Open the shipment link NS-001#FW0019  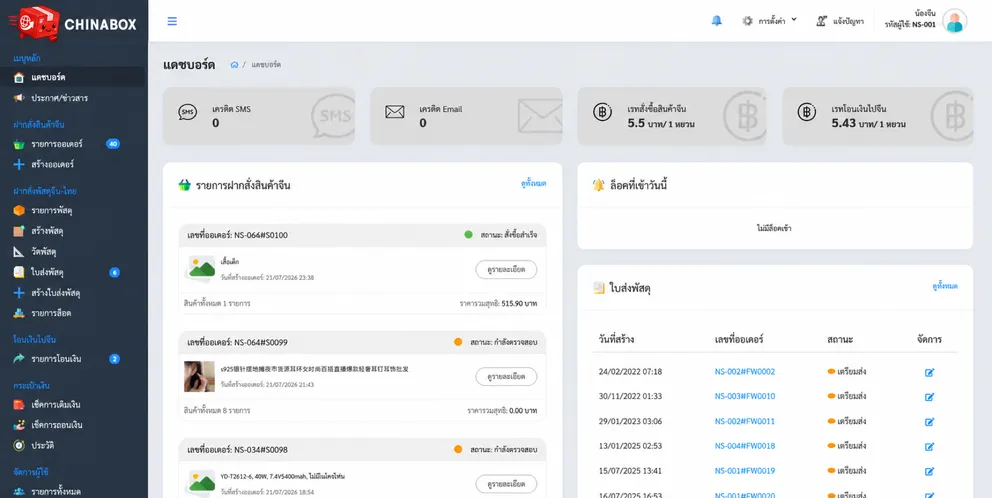point(745,471)
